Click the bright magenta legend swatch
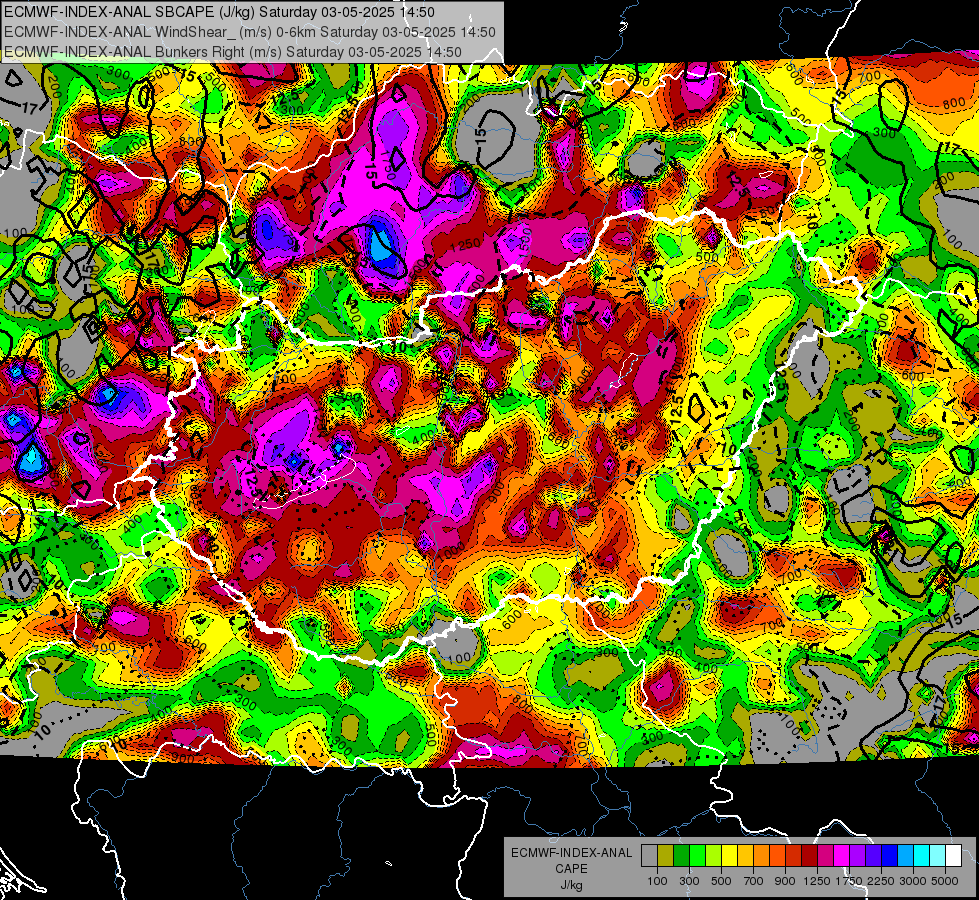The image size is (979, 900). pos(842,856)
